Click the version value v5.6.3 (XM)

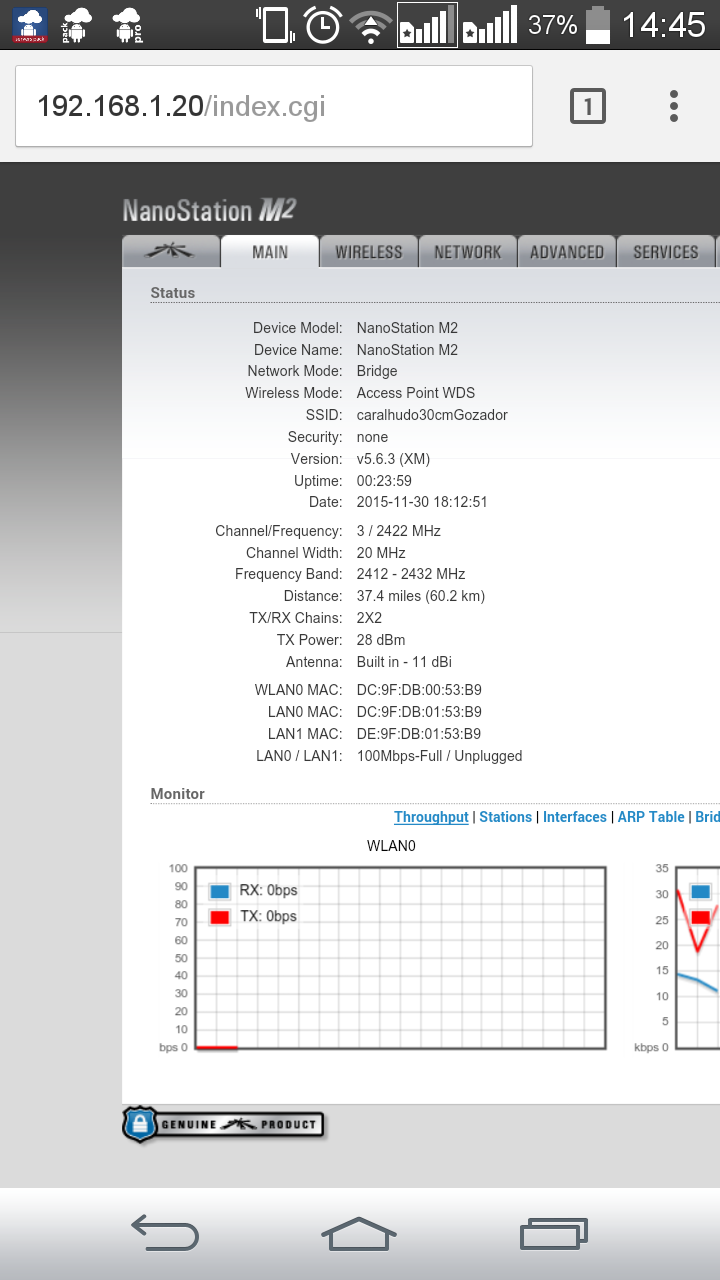(x=393, y=459)
